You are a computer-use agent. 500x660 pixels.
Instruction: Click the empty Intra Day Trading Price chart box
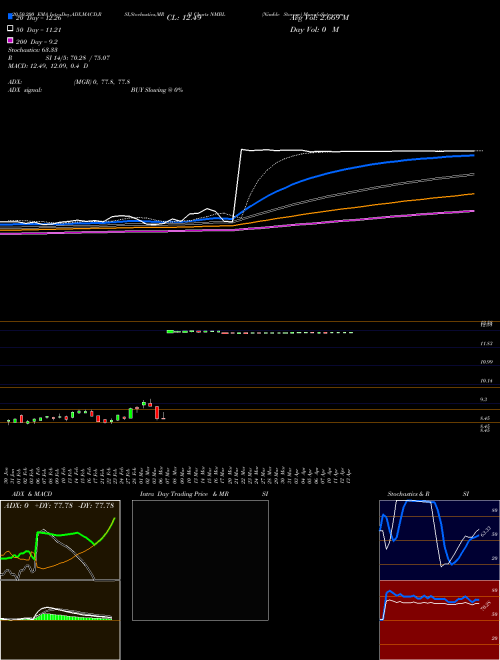tap(200, 560)
